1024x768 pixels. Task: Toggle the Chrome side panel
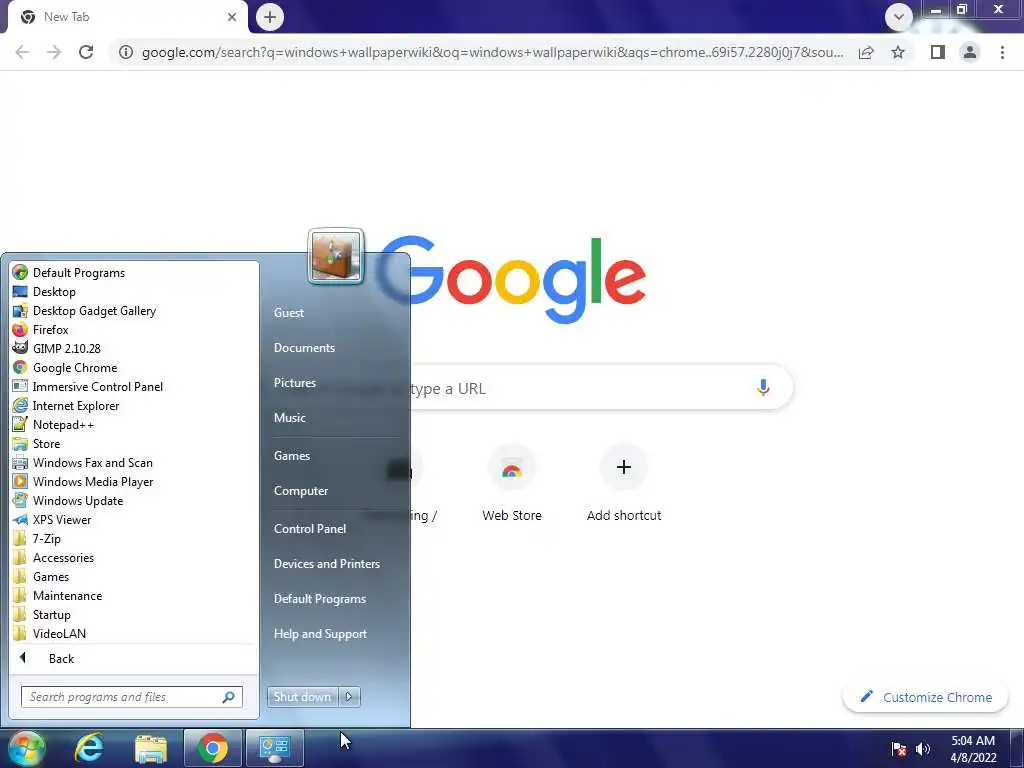click(x=937, y=52)
